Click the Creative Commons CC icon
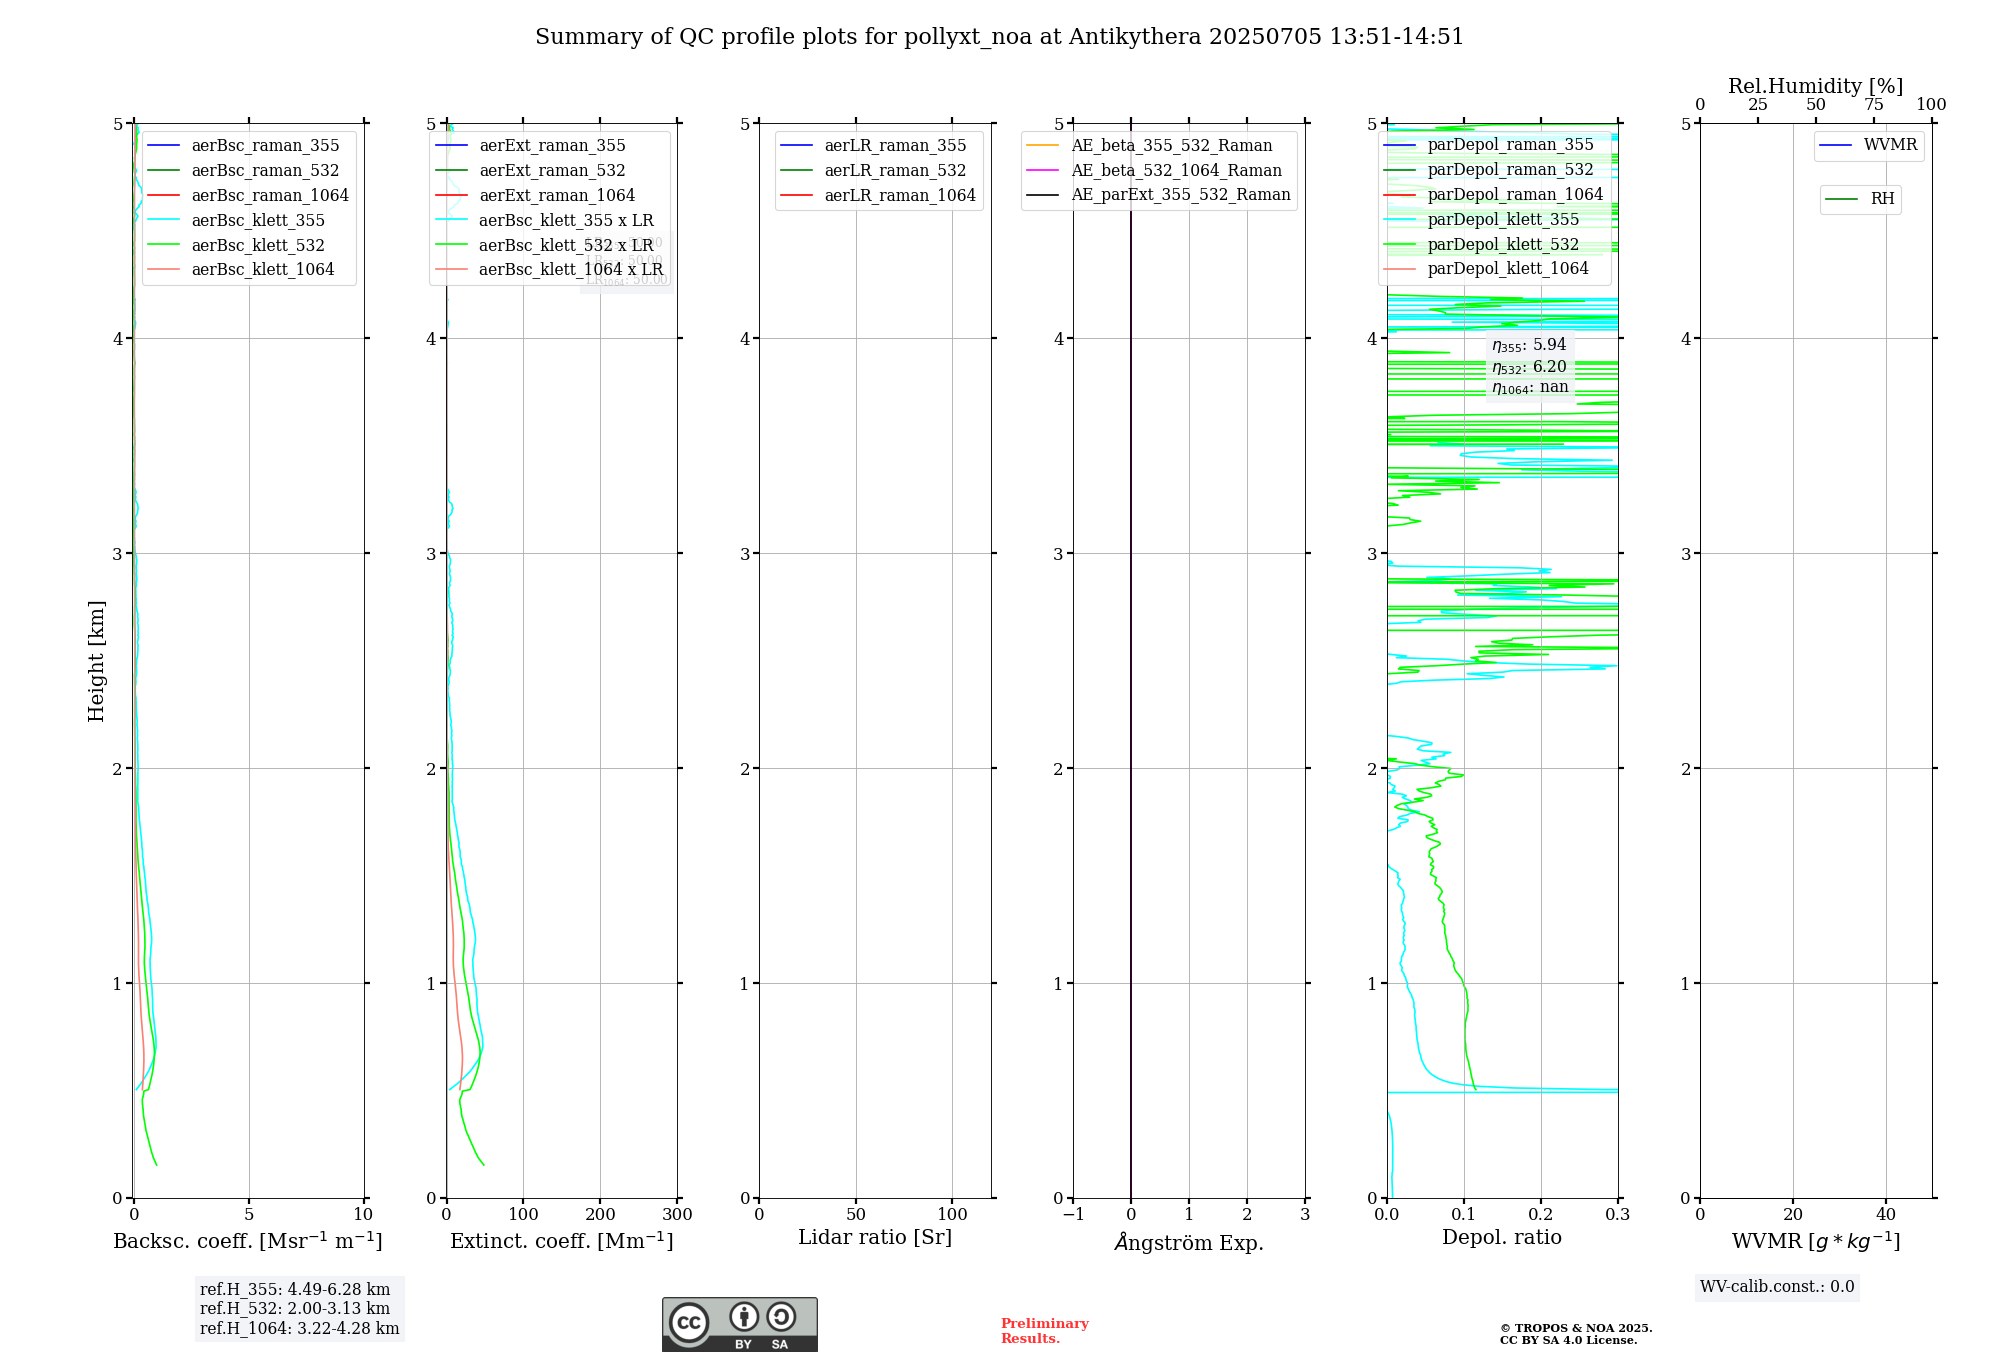2000x1360 pixels. pos(689,1322)
